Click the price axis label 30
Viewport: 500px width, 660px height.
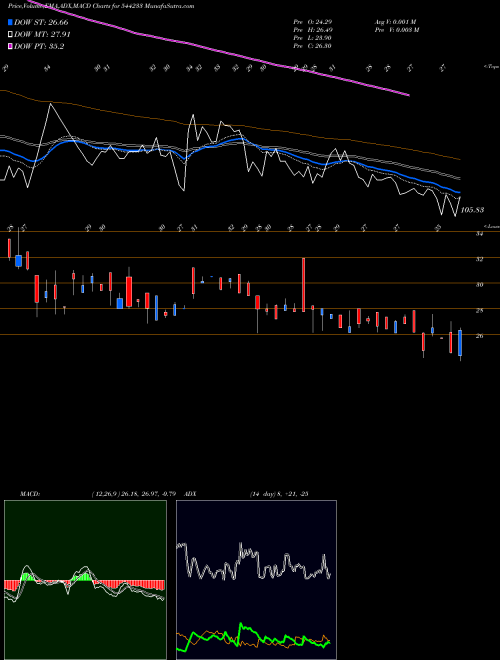pos(479,285)
